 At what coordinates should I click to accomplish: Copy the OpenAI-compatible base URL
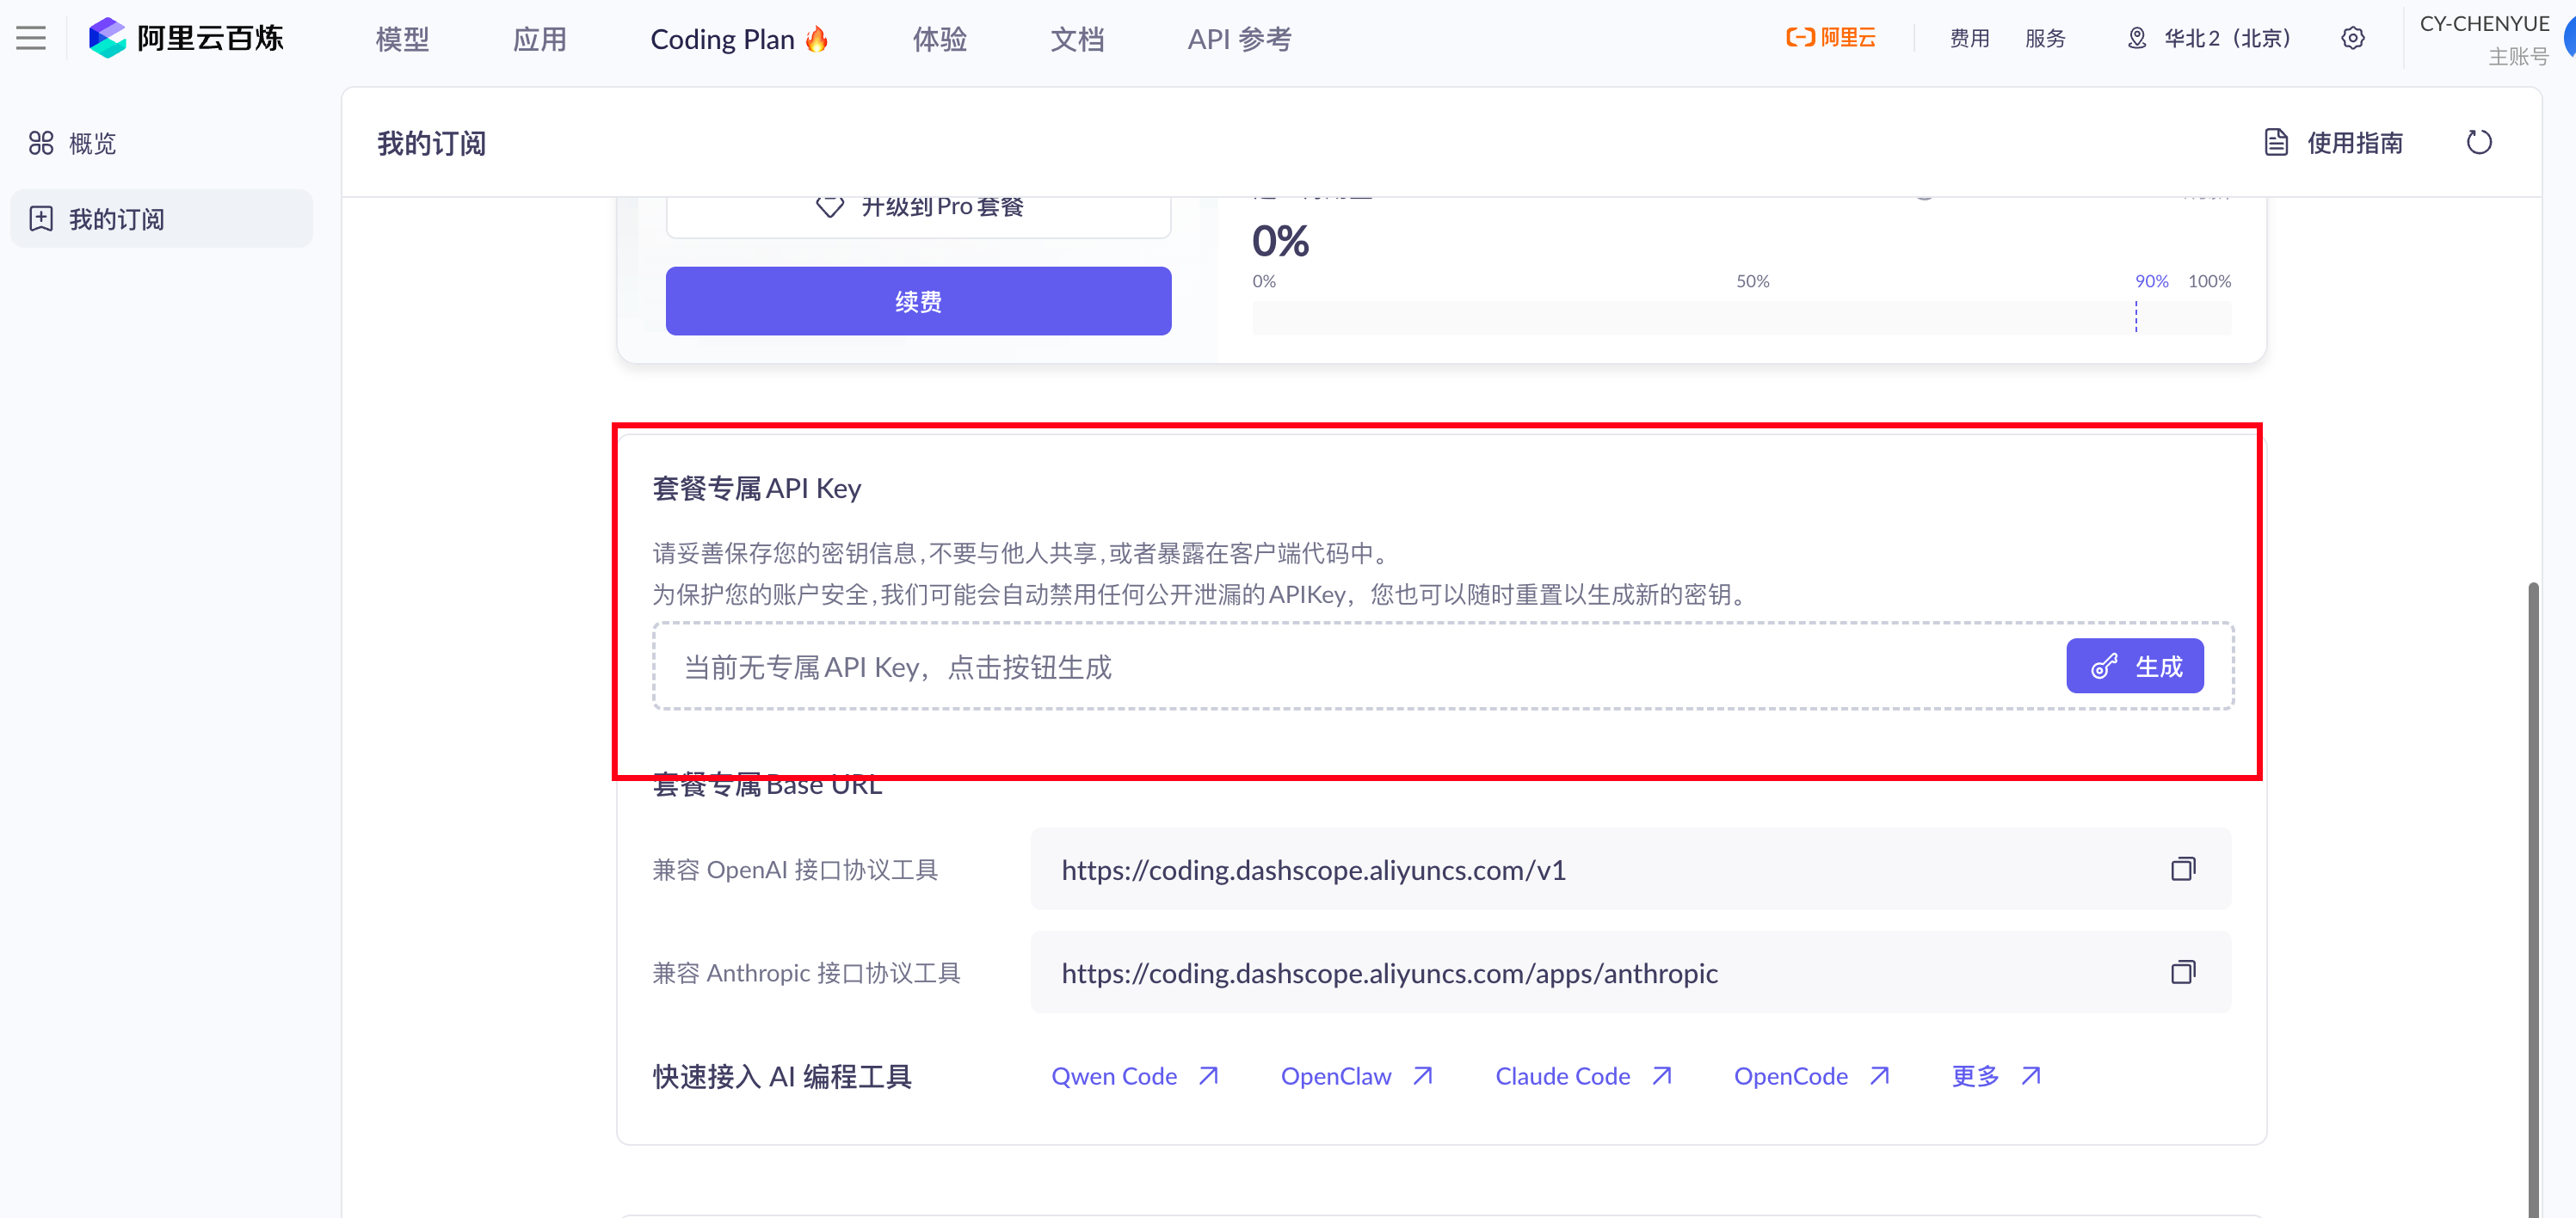pyautogui.click(x=2182, y=869)
